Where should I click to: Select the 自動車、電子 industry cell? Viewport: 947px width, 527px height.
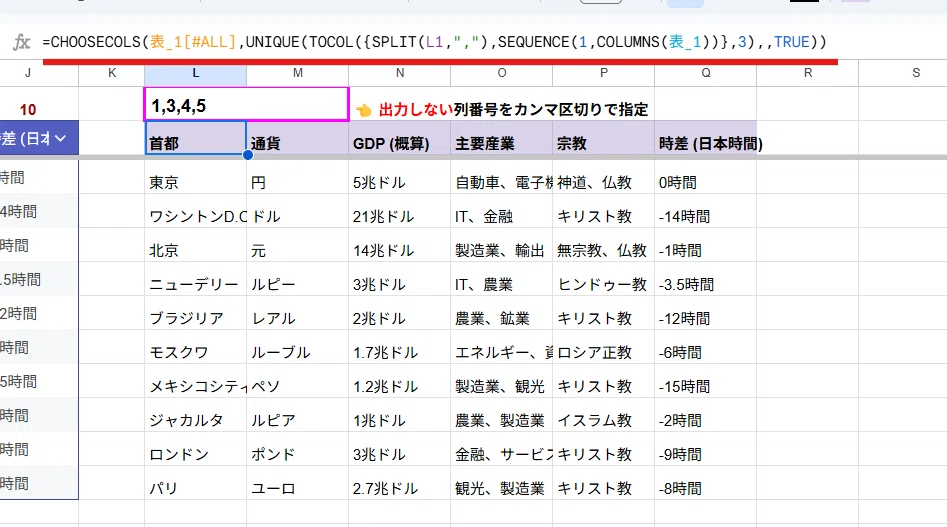[x=502, y=177]
